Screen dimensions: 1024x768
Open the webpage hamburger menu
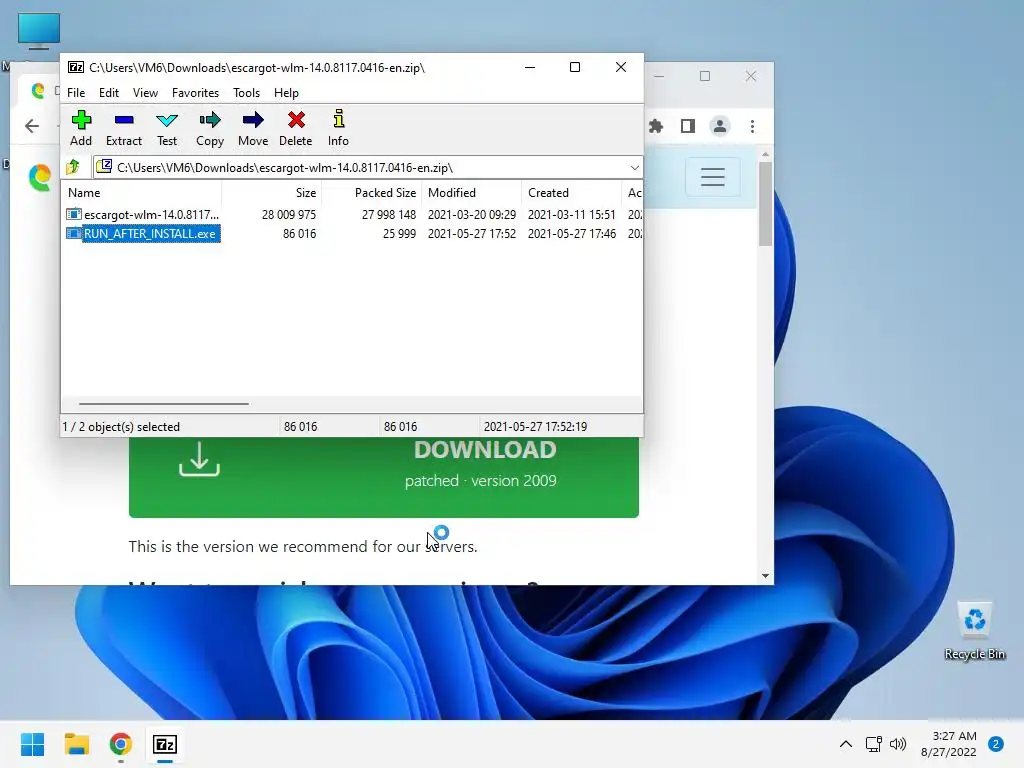(712, 176)
